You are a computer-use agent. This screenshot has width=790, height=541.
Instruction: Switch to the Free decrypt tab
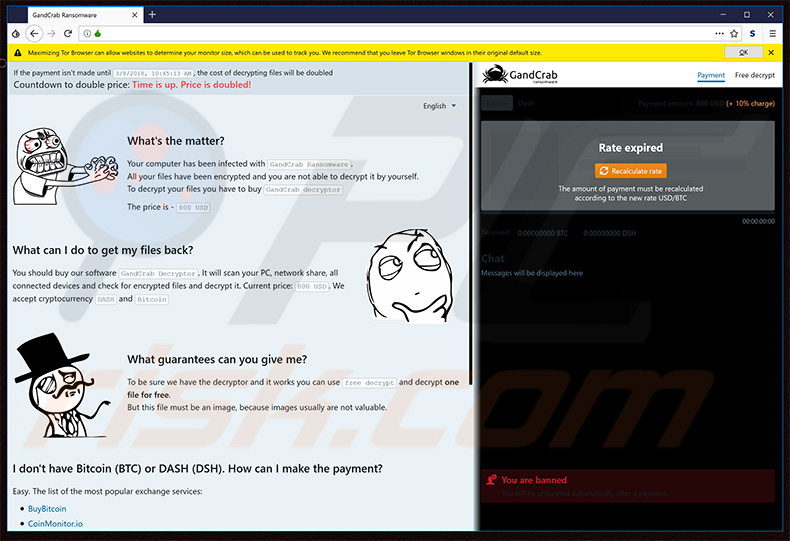click(x=754, y=75)
